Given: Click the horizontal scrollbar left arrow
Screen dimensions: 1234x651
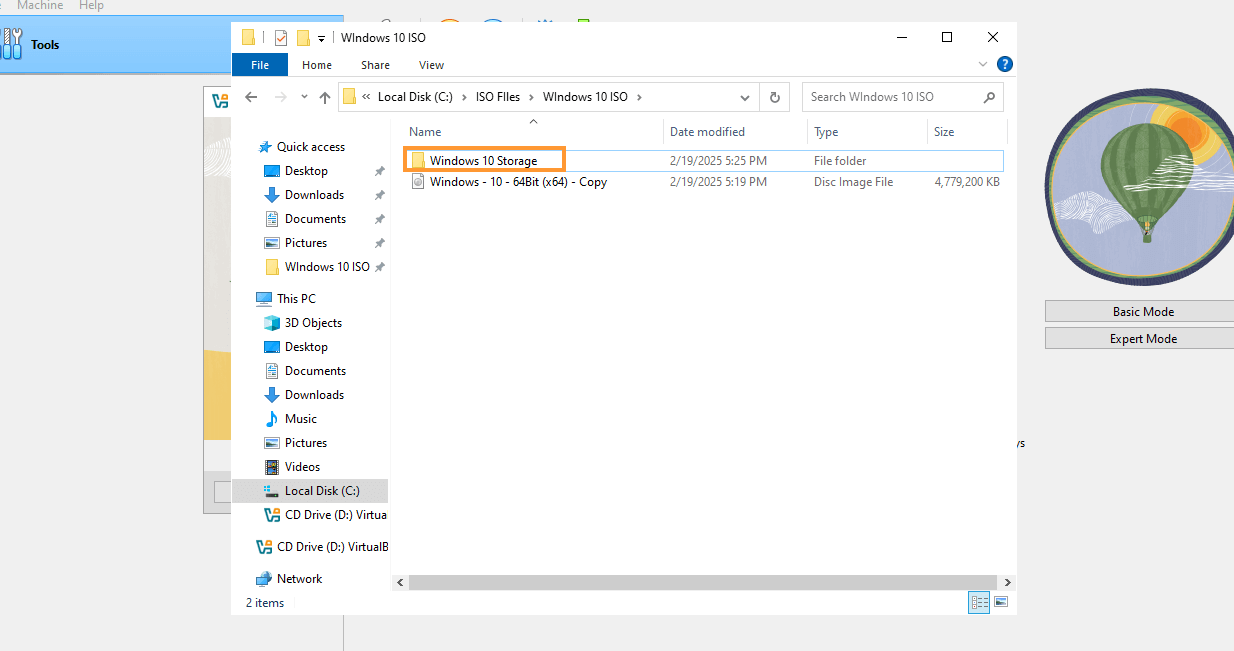Looking at the screenshot, I should tap(400, 582).
